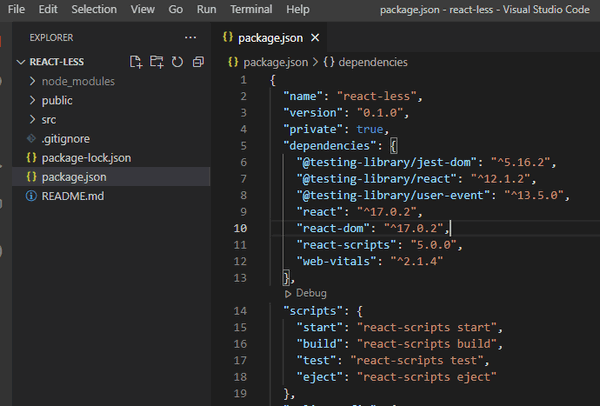This screenshot has height=406, width=600.
Task: Click package.json in the breadcrumb
Action: [x=276, y=62]
